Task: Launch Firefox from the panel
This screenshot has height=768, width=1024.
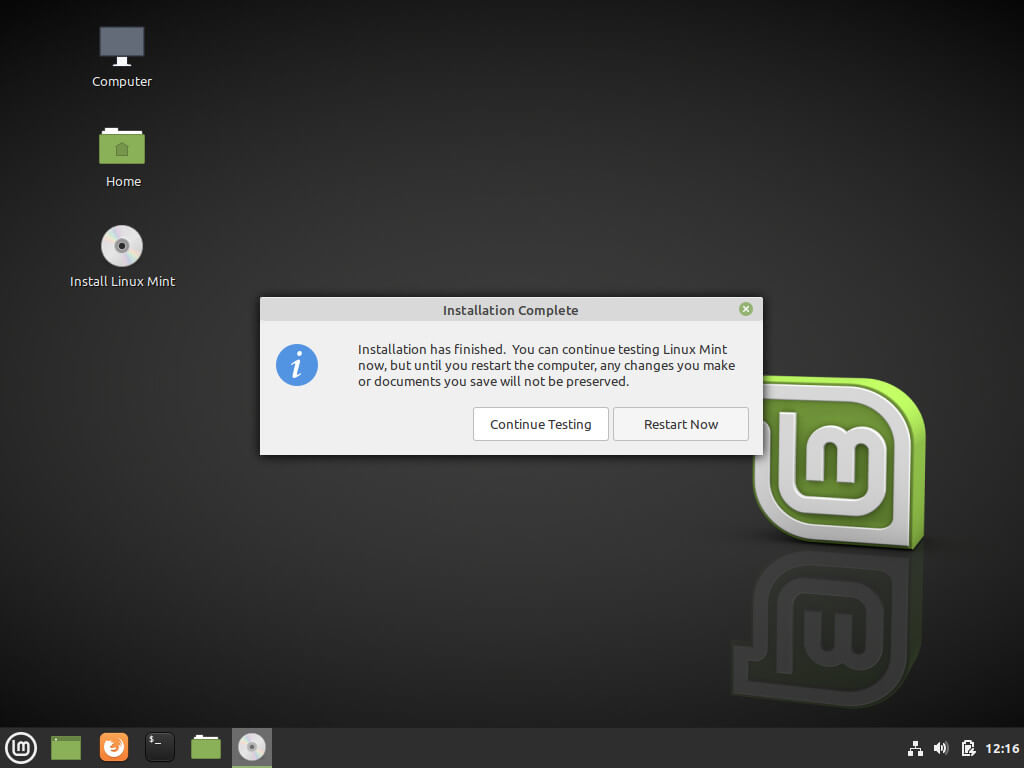Action: pos(114,748)
